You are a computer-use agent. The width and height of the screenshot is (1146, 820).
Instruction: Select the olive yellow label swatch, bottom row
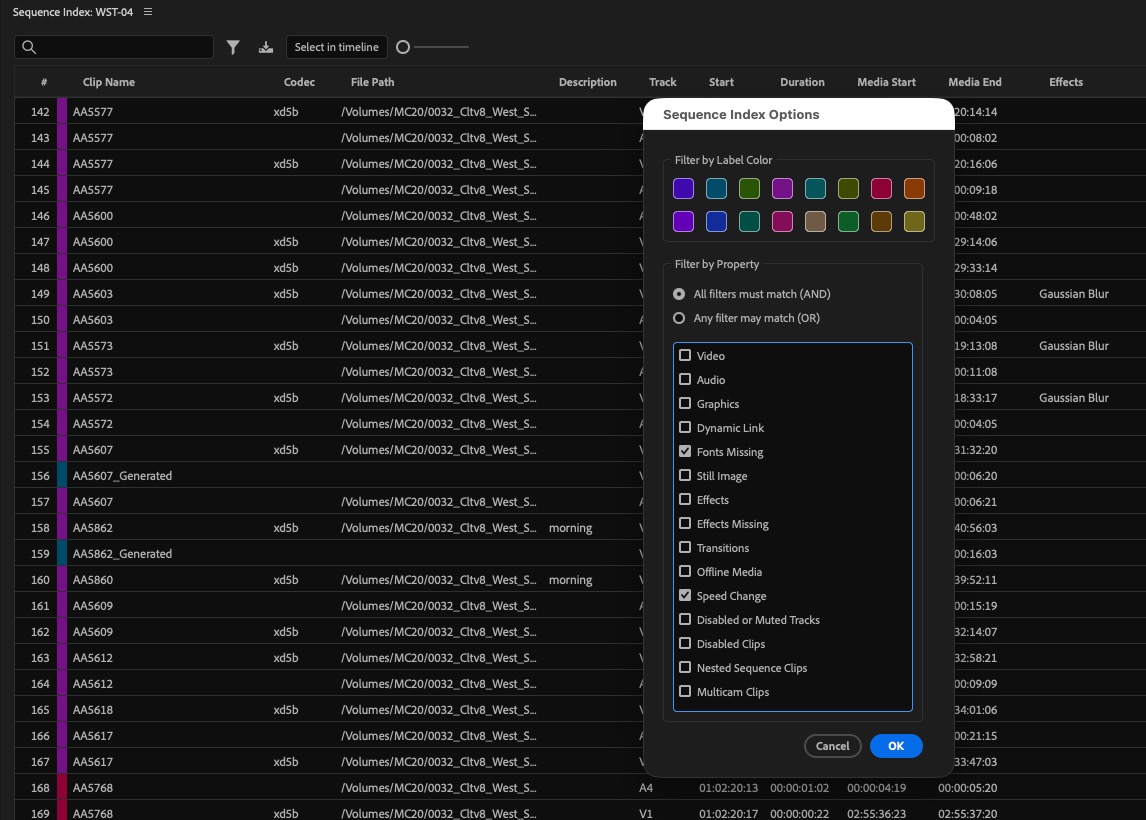pyautogui.click(x=914, y=221)
